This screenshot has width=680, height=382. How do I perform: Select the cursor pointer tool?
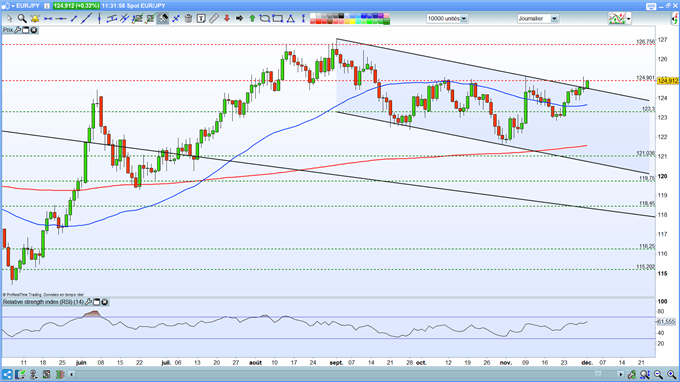point(9,19)
